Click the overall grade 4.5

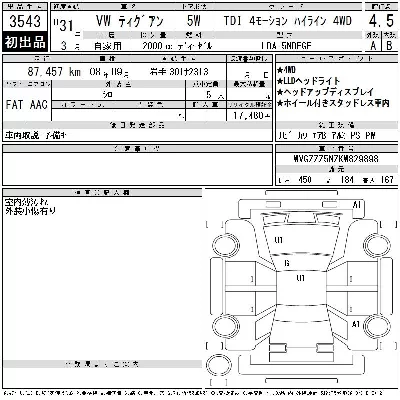tap(381, 21)
